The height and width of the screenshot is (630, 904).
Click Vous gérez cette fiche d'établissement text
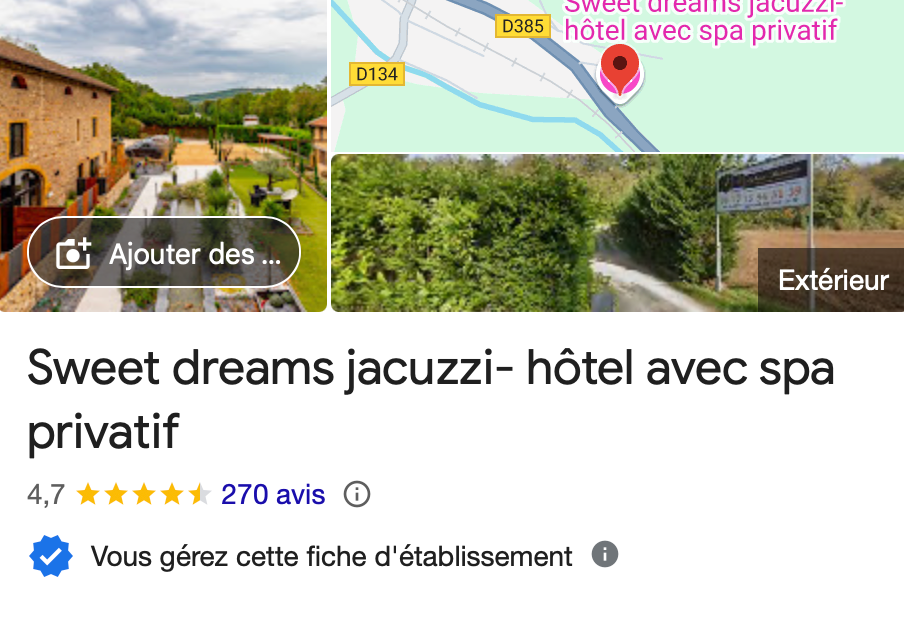pyautogui.click(x=332, y=556)
